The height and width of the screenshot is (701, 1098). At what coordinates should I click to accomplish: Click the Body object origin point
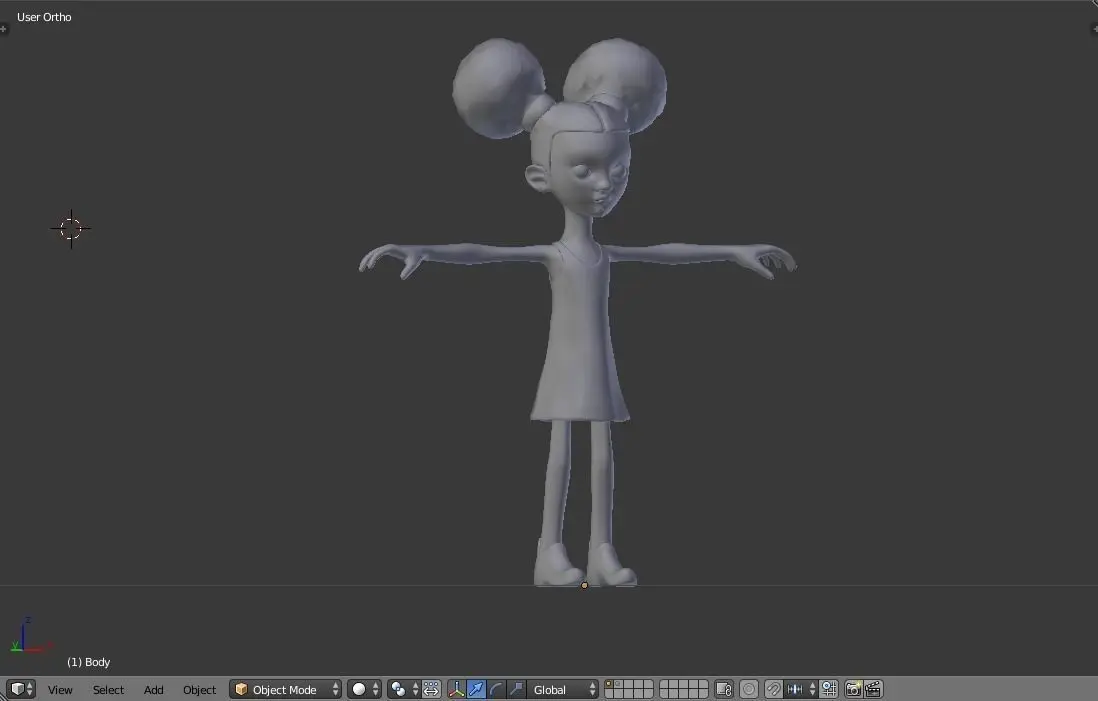point(585,585)
